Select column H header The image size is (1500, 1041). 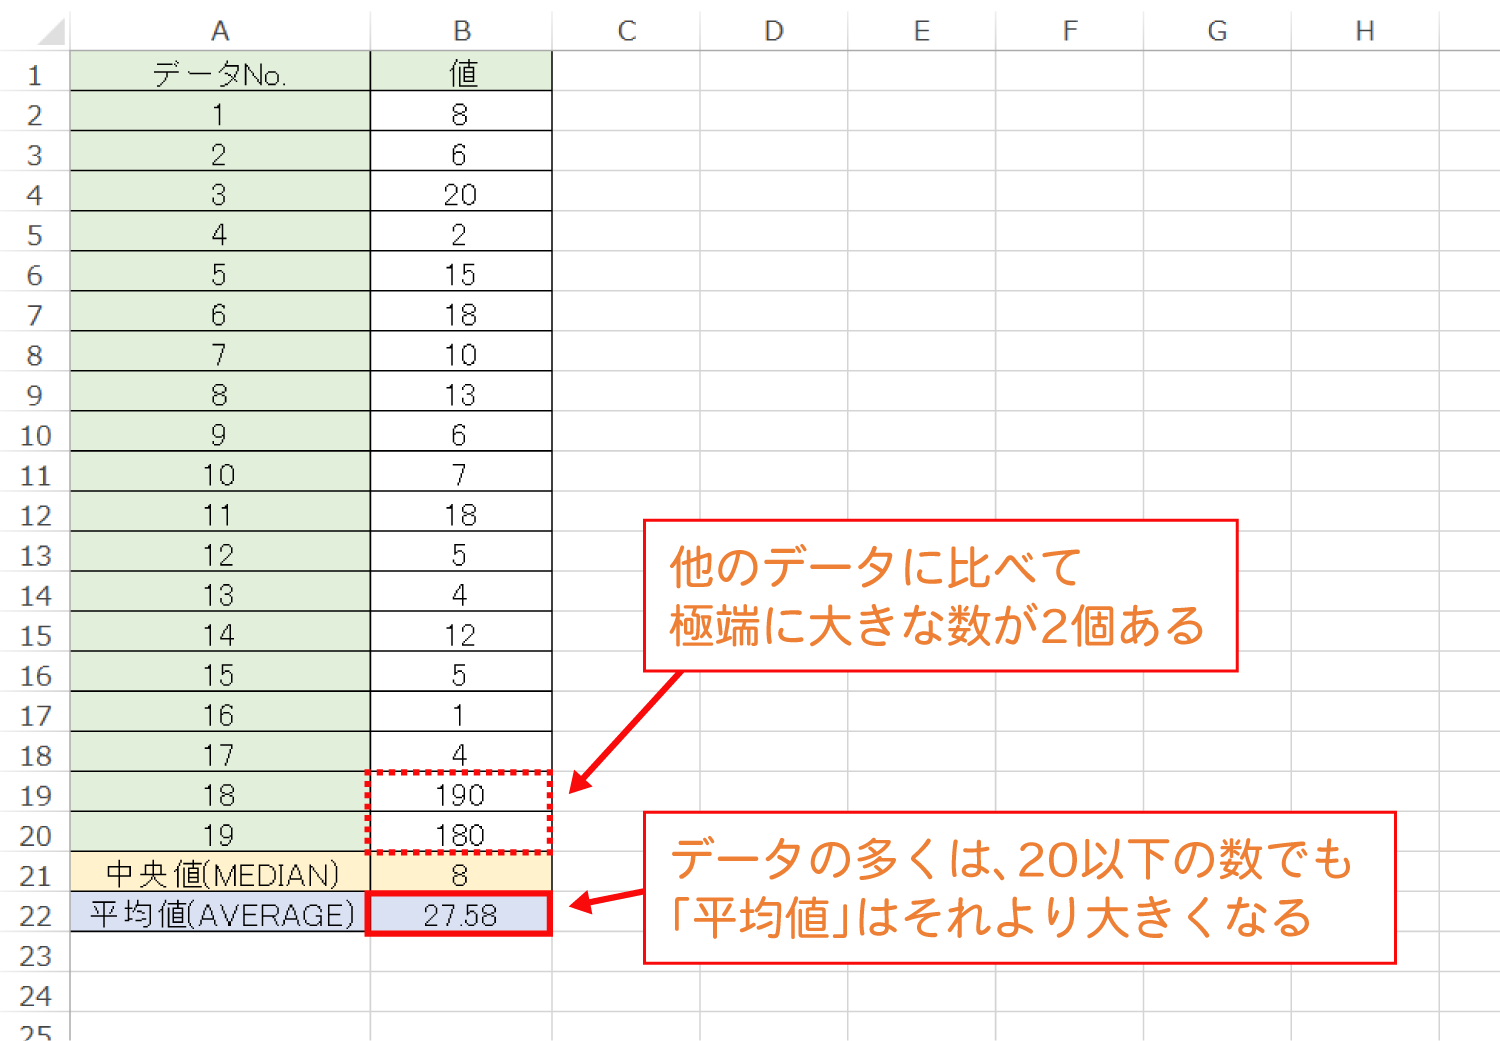pos(1366,31)
